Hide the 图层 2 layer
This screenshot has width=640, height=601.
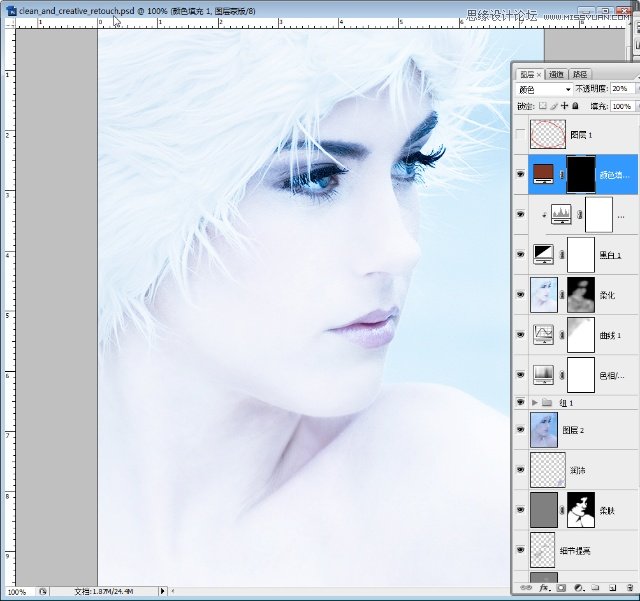(x=520, y=429)
